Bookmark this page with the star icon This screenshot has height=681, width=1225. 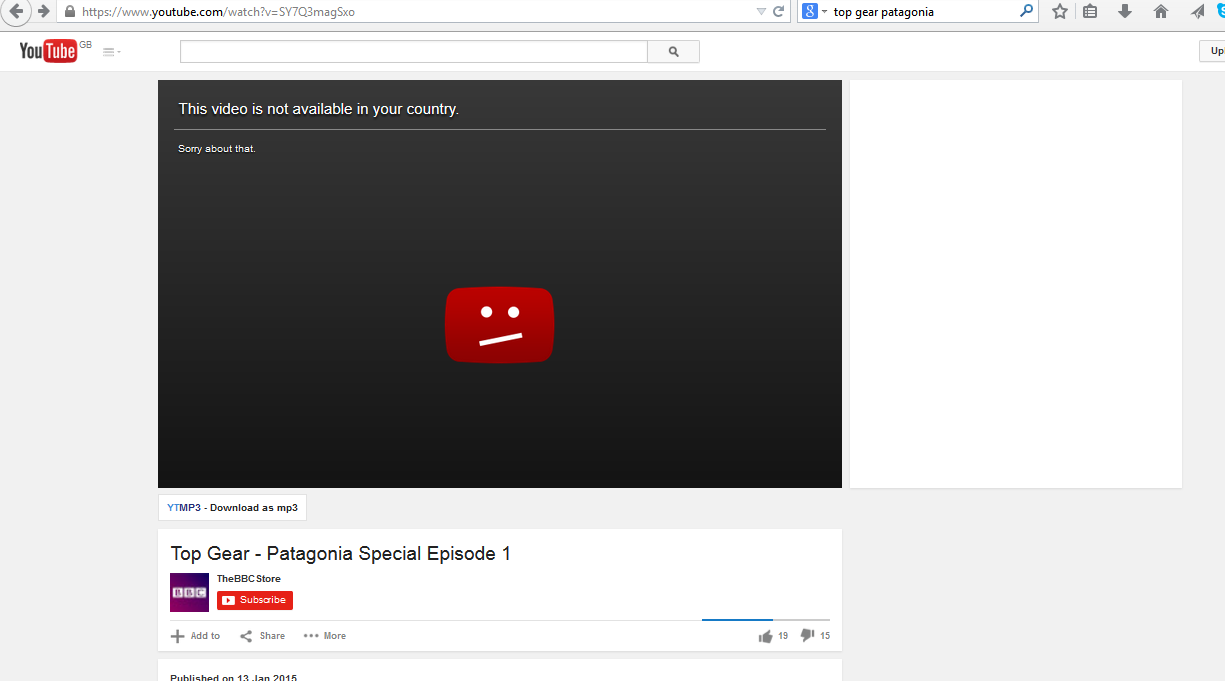(x=1060, y=12)
